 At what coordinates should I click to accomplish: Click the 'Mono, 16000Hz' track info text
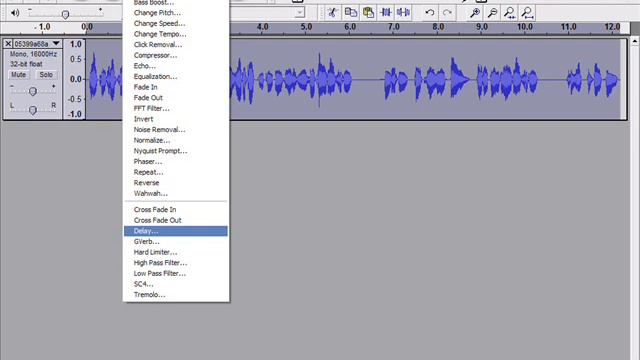33,54
